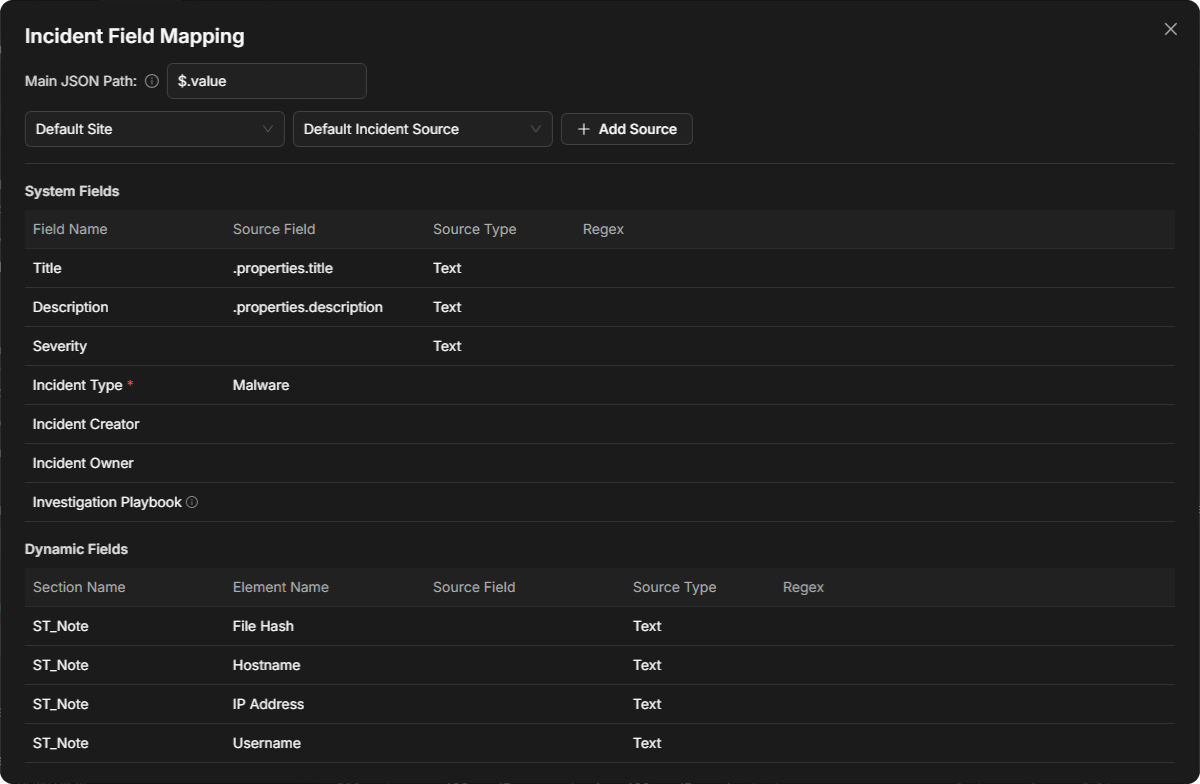
Task: Close the Incident Field Mapping dialog
Action: pyautogui.click(x=1171, y=29)
